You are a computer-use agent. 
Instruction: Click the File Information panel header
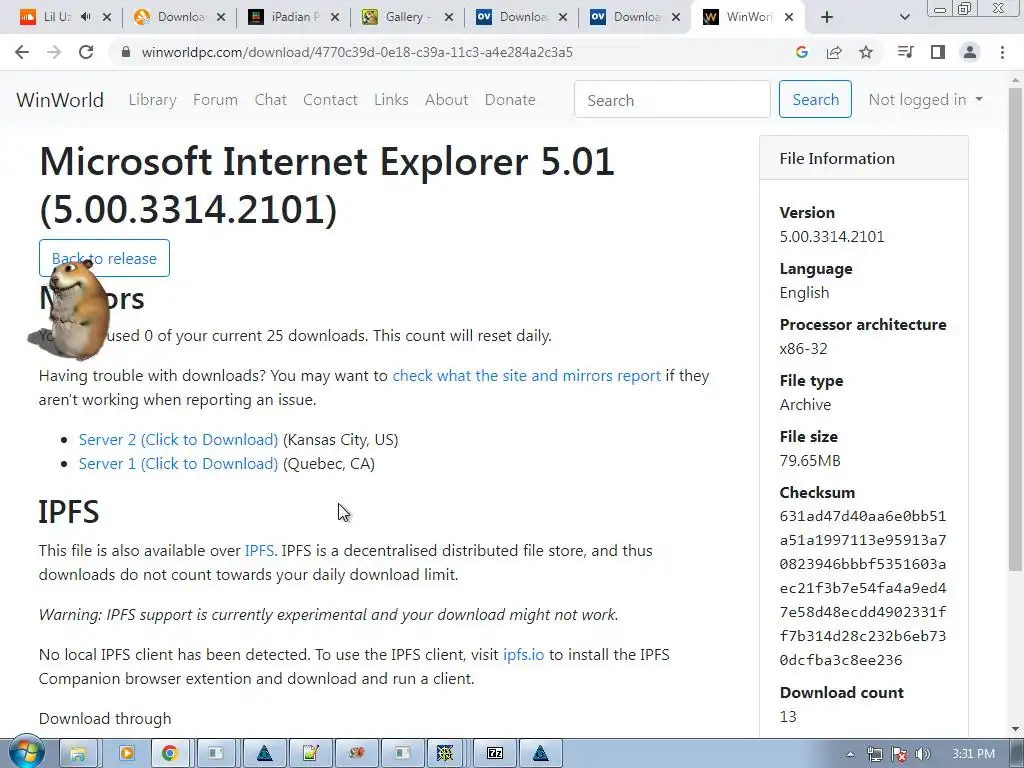[x=863, y=158]
